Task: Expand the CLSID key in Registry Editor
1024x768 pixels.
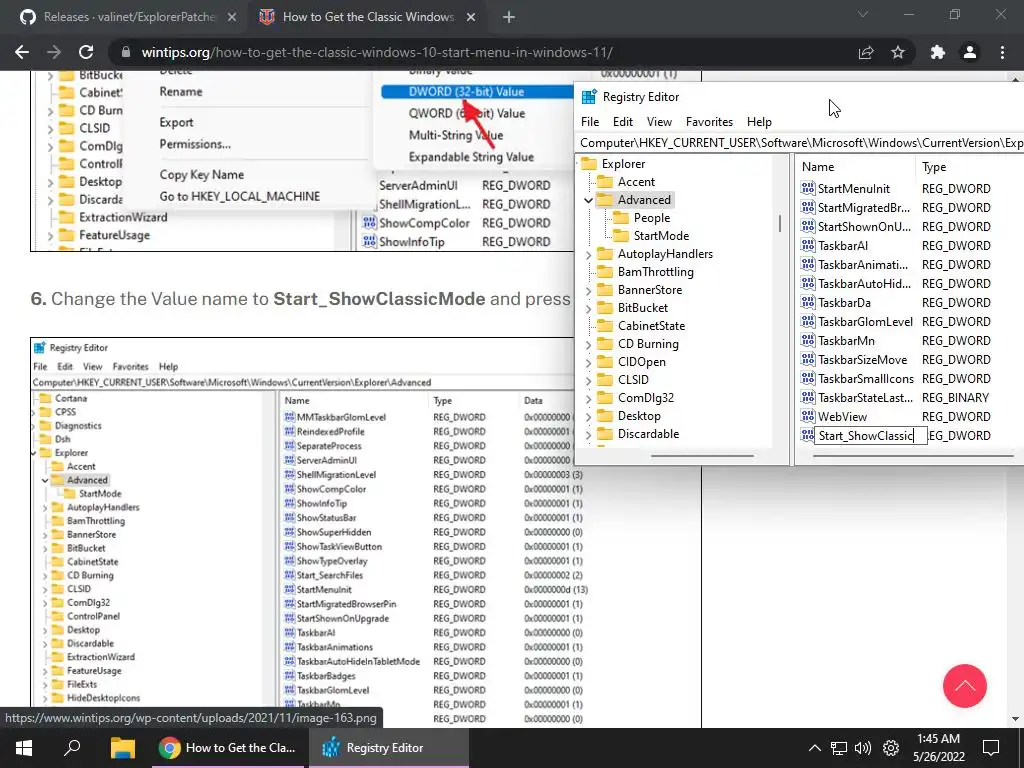Action: 588,380
